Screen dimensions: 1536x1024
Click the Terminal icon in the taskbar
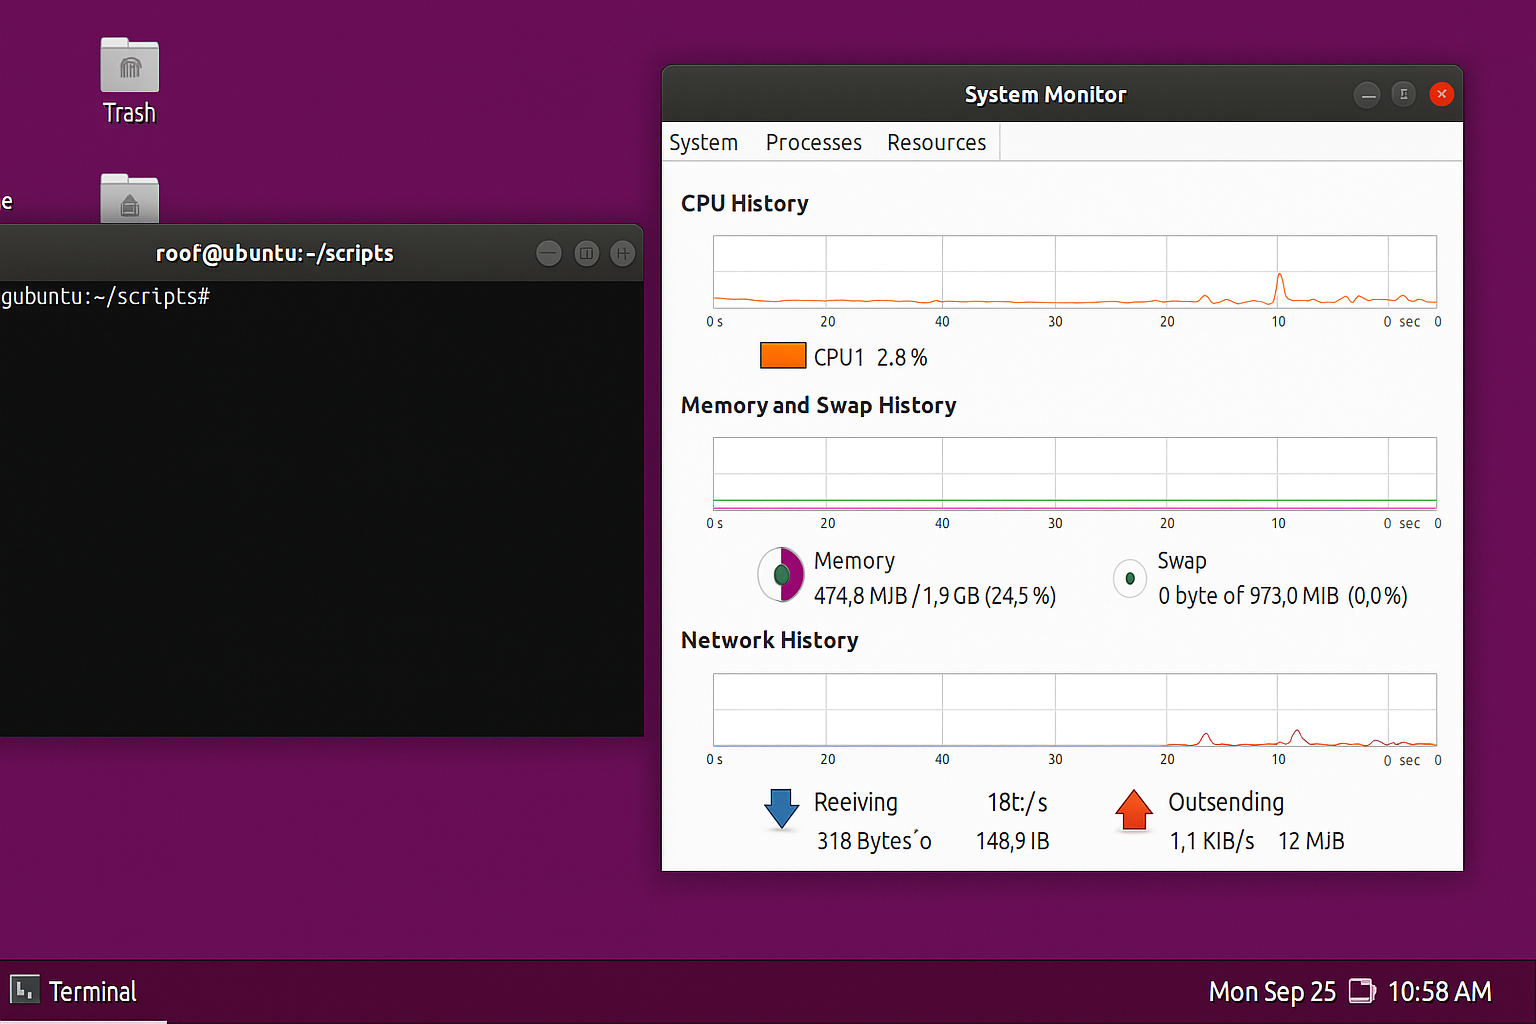pyautogui.click(x=24, y=990)
